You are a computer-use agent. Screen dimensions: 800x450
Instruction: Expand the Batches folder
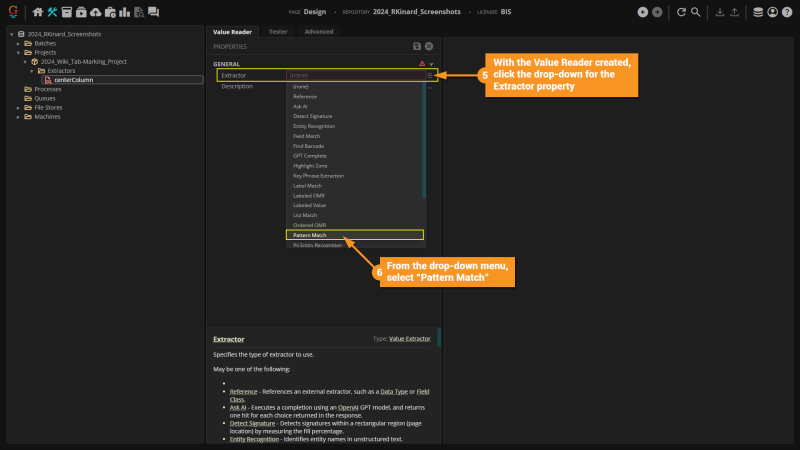[x=18, y=44]
